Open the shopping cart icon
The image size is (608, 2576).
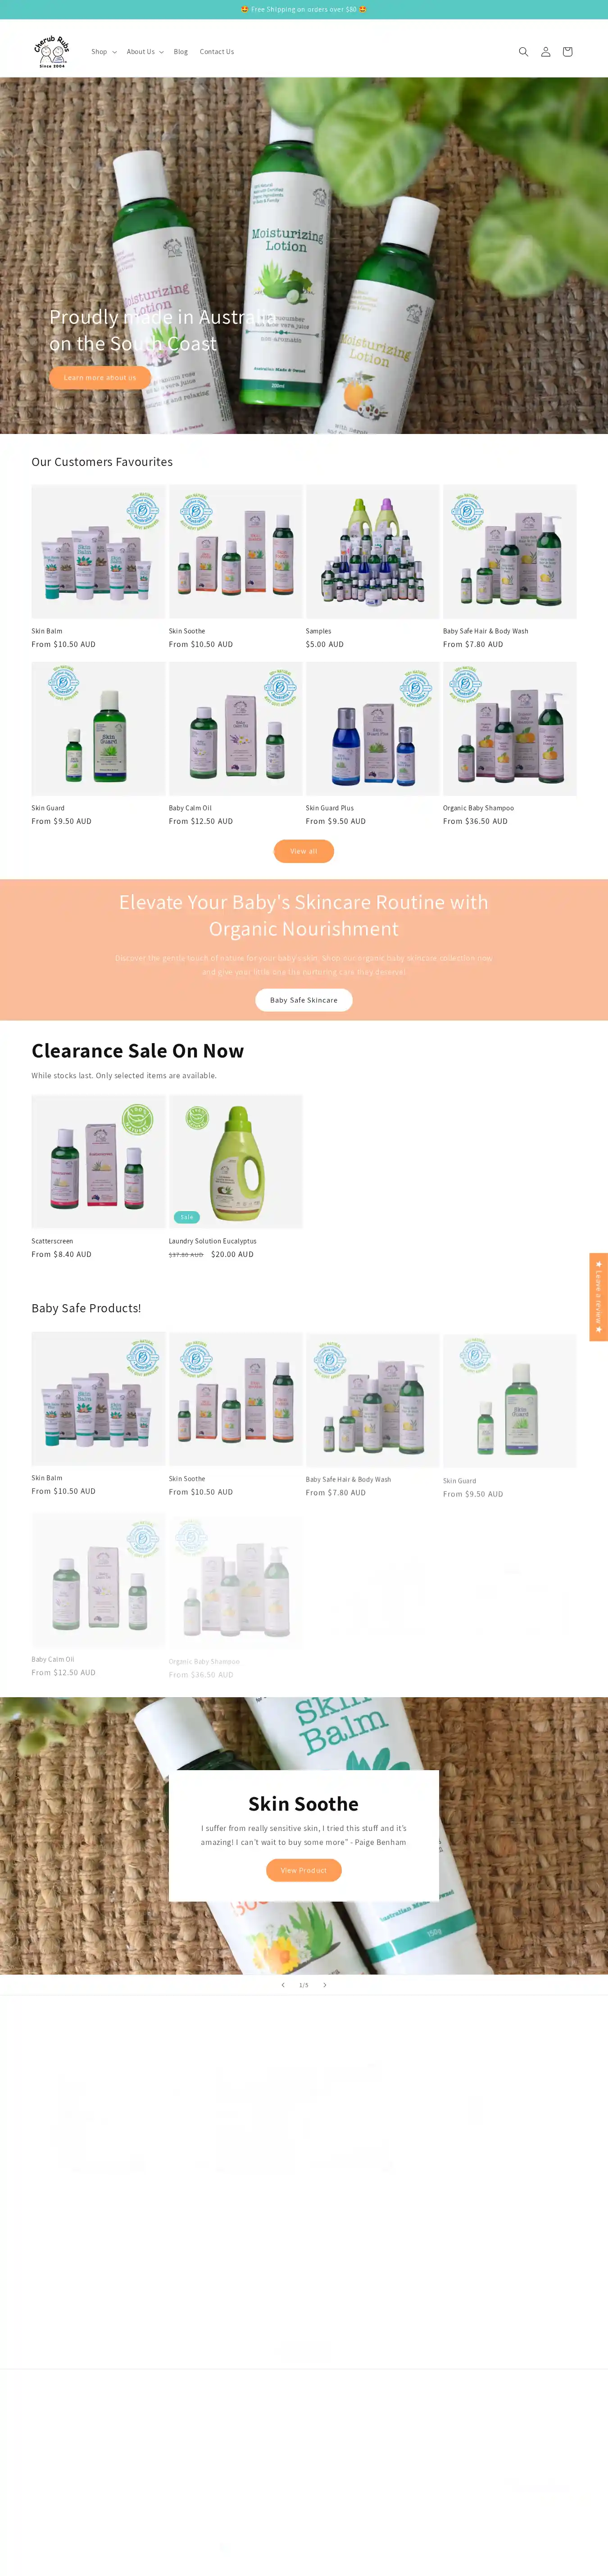(567, 52)
